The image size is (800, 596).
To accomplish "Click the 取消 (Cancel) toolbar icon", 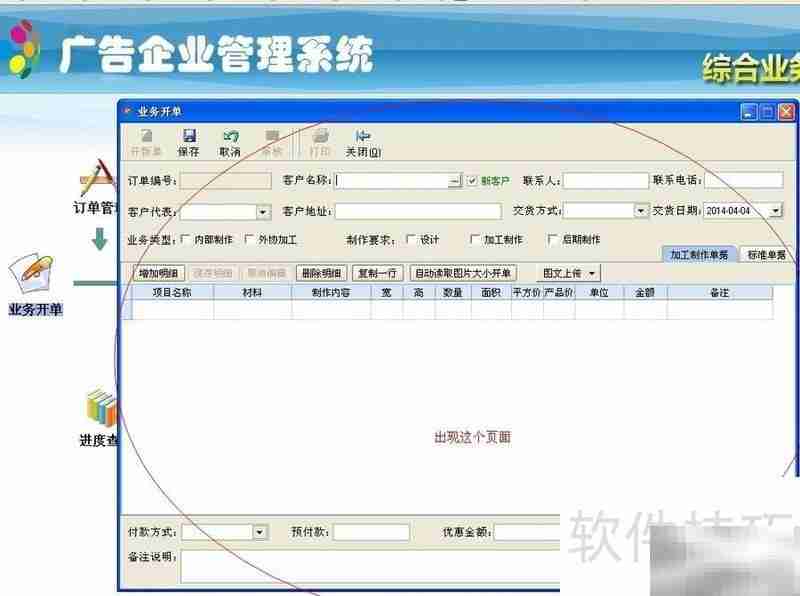I will click(x=230, y=140).
